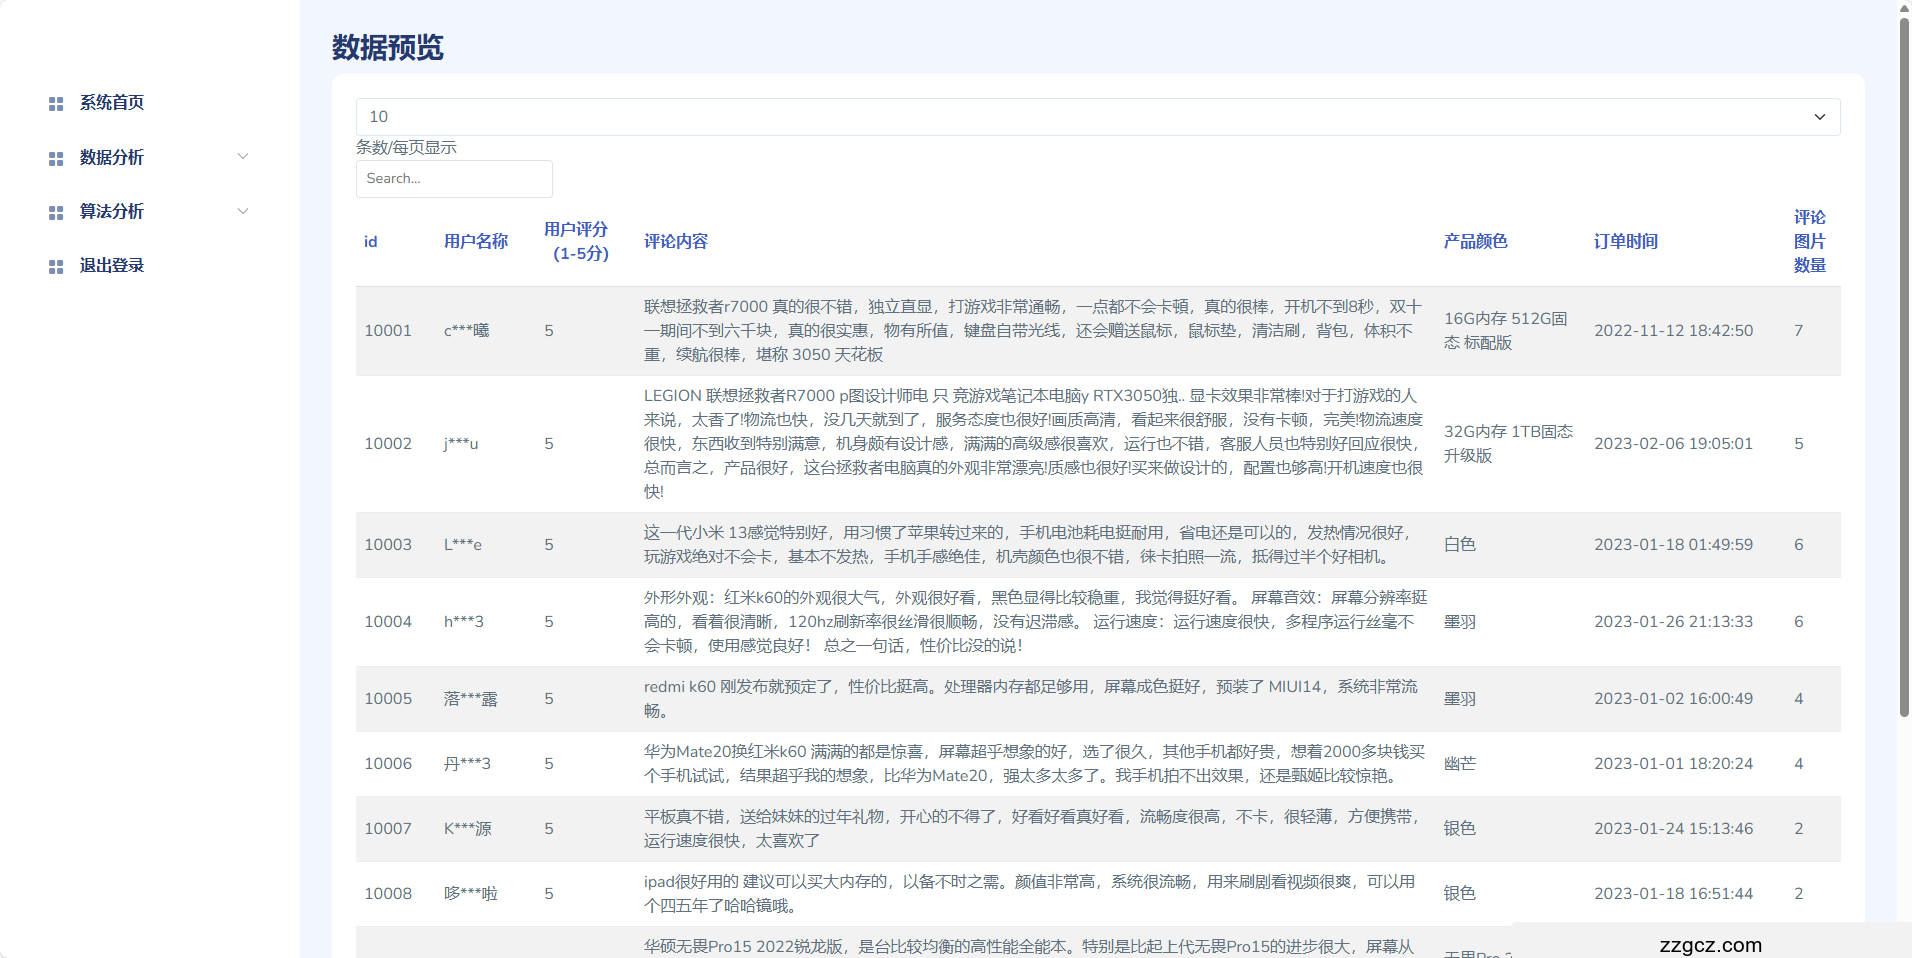The width and height of the screenshot is (1912, 958).
Task: Click the 数据预览 page heading
Action: tap(388, 48)
